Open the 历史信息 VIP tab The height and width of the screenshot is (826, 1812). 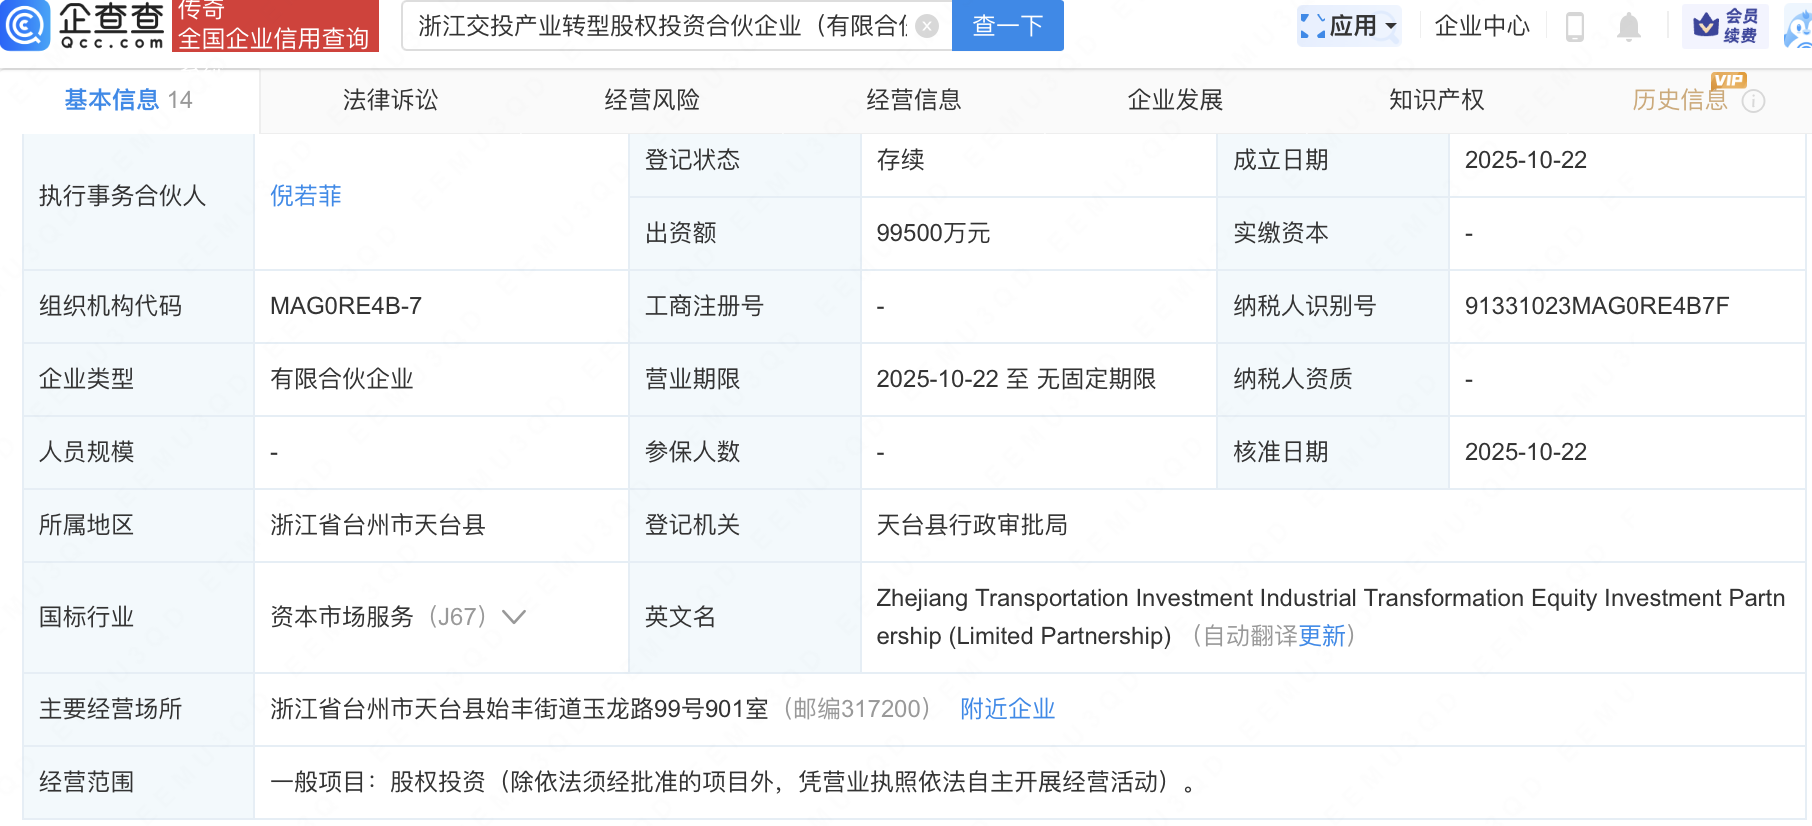coord(1679,100)
